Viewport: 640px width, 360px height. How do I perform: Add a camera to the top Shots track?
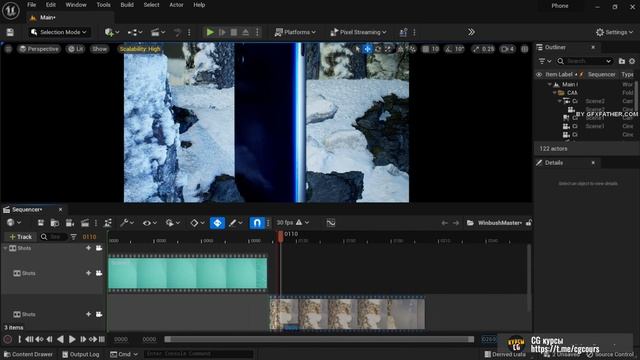99,248
